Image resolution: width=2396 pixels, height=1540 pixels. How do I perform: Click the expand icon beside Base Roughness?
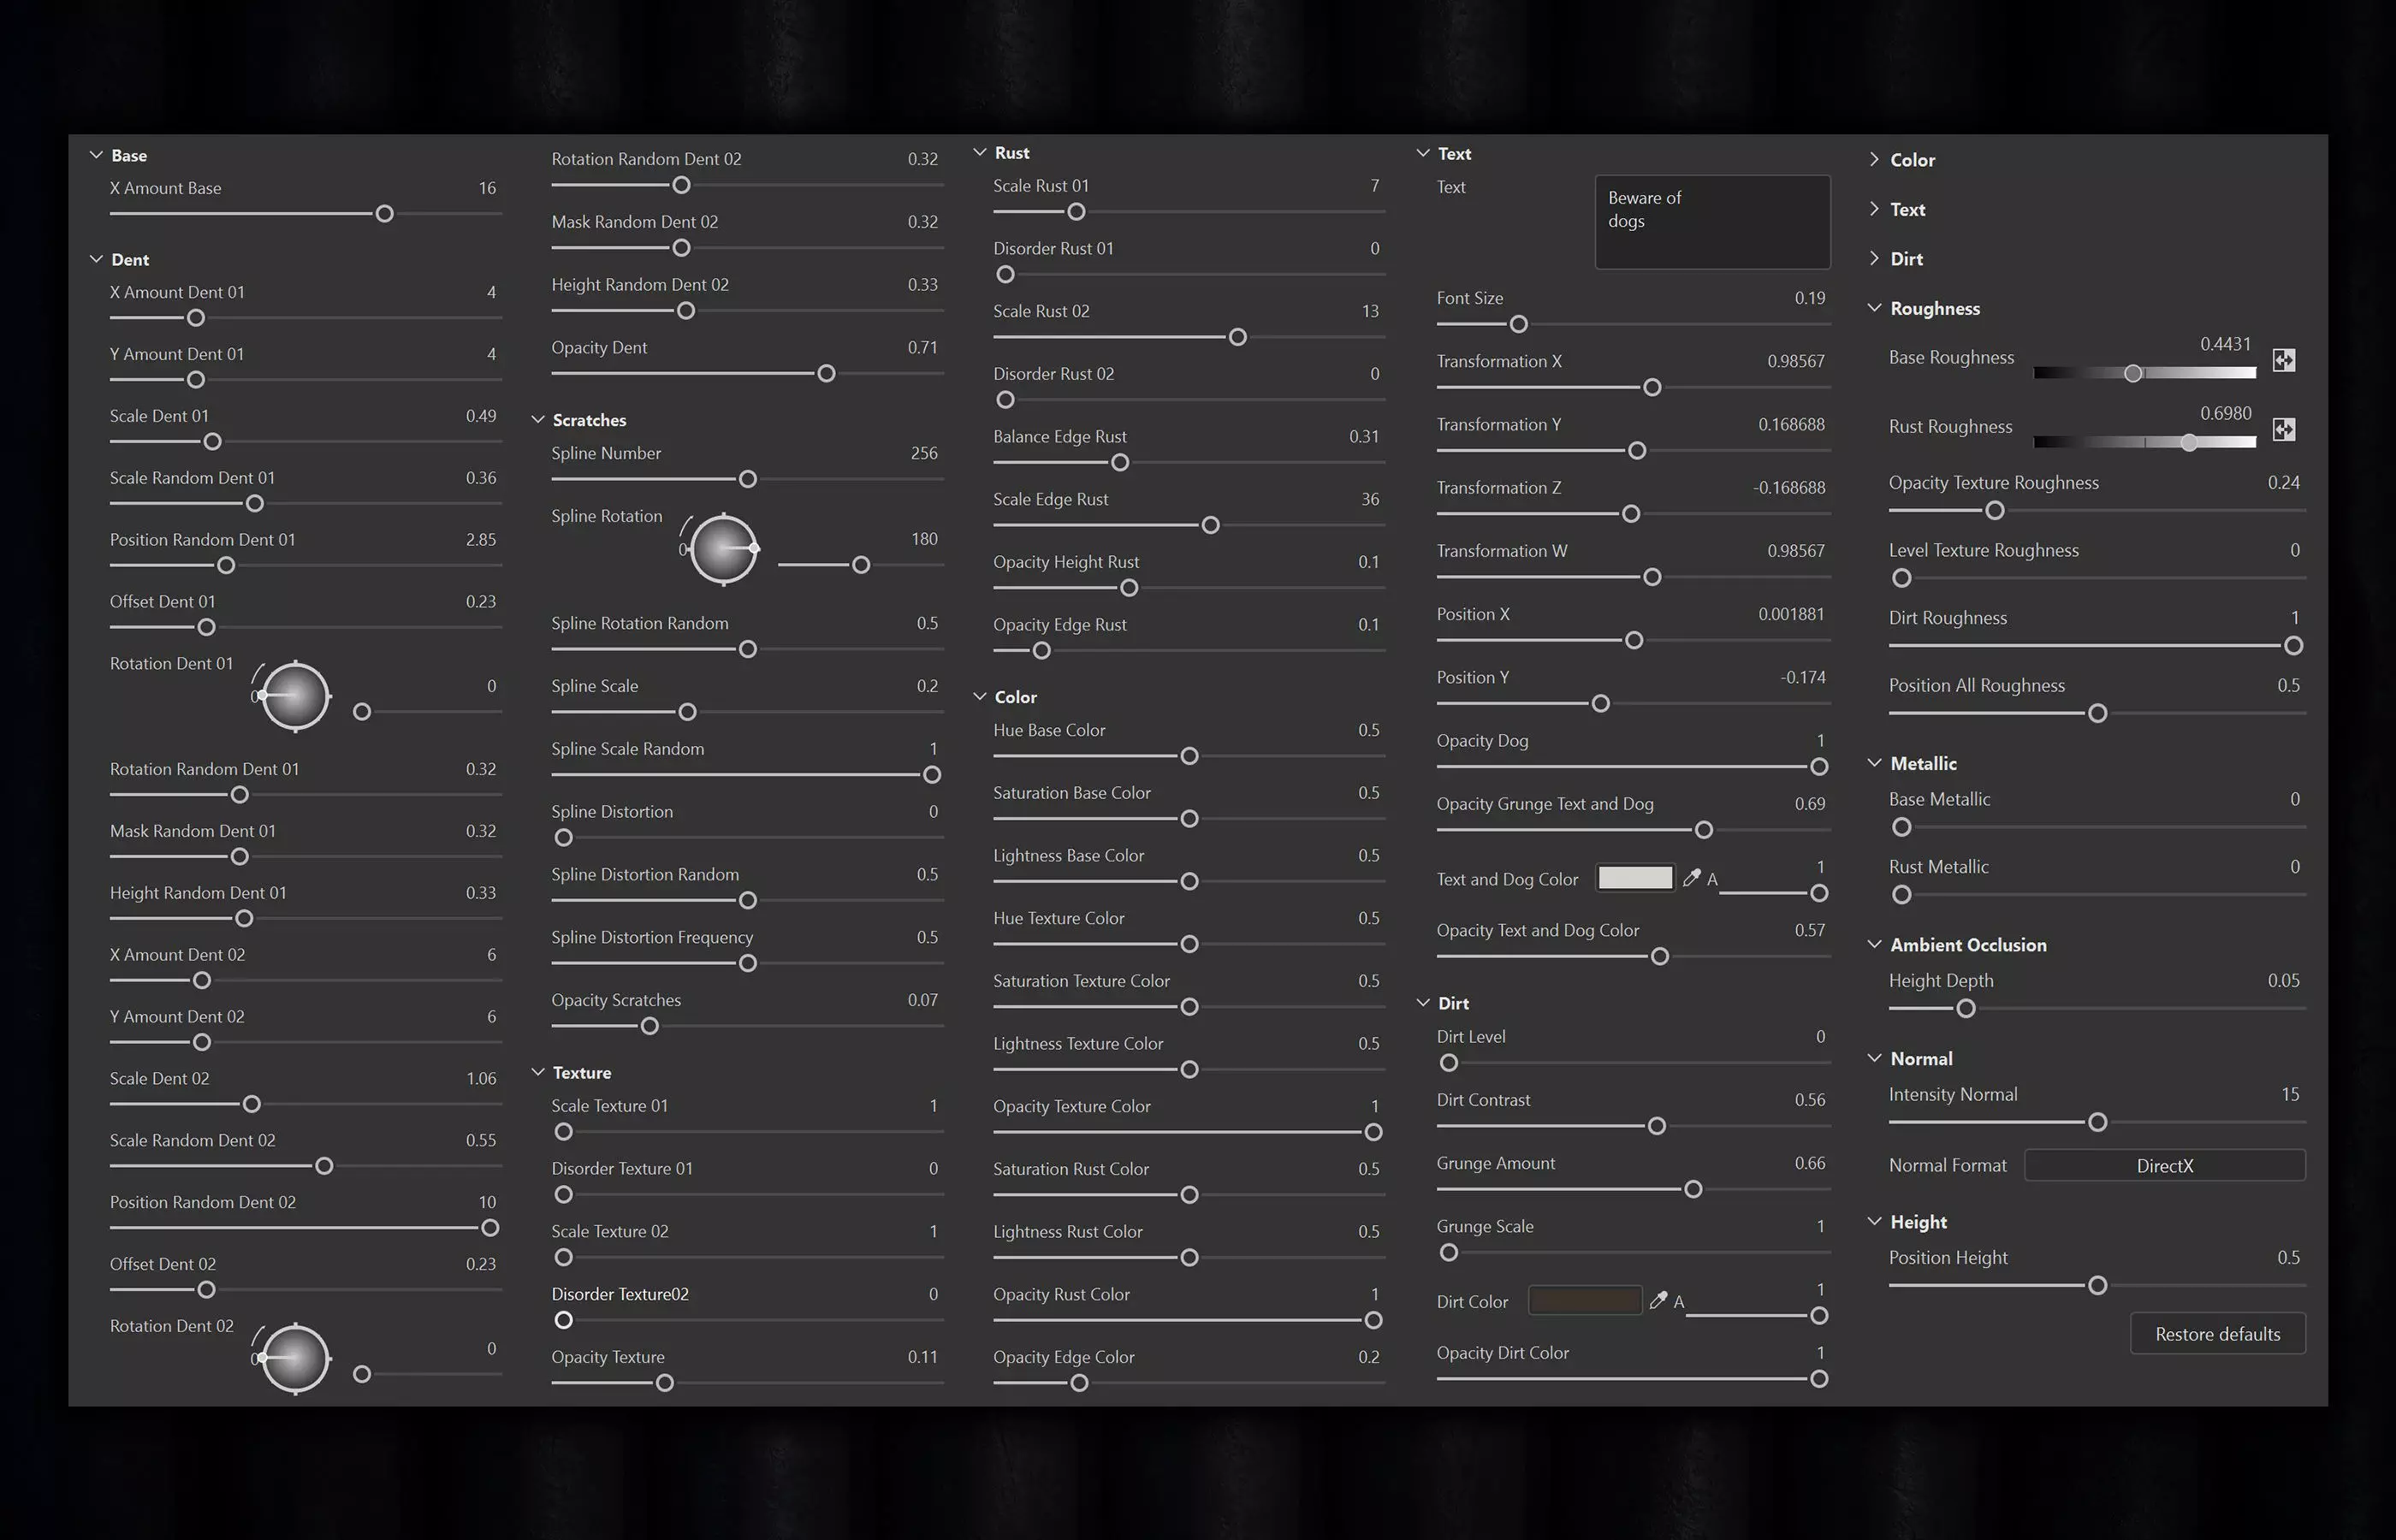[2283, 360]
